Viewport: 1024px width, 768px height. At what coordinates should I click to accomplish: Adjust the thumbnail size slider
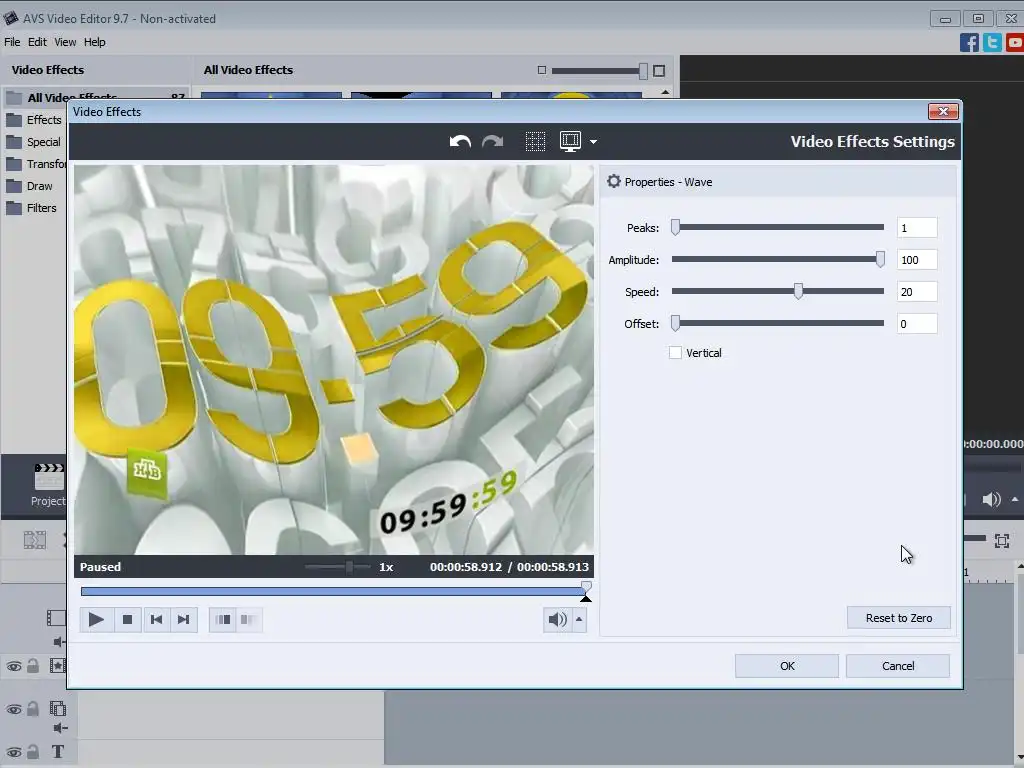point(643,71)
